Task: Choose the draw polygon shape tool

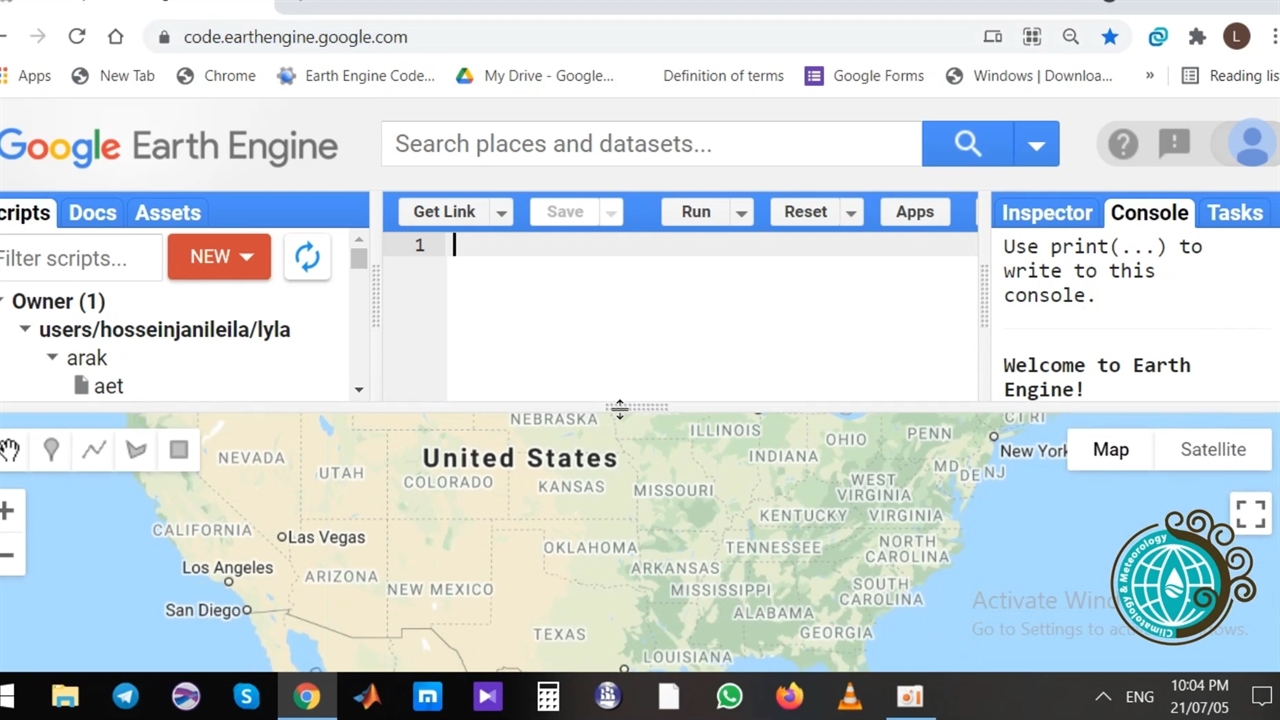Action: click(136, 450)
